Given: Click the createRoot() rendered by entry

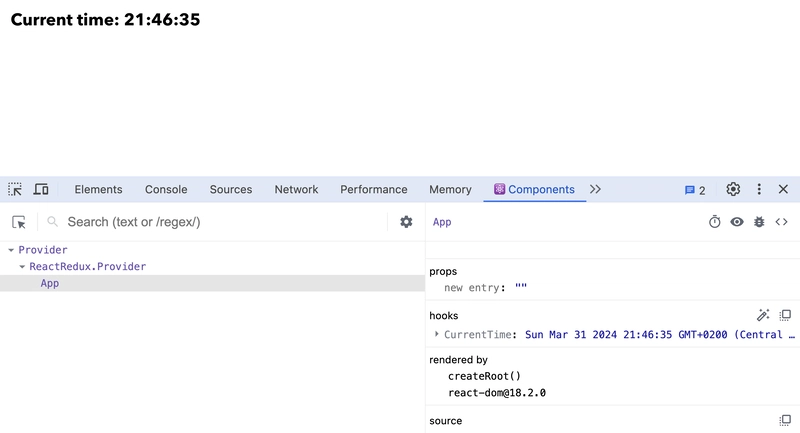Looking at the screenshot, I should point(484,376).
